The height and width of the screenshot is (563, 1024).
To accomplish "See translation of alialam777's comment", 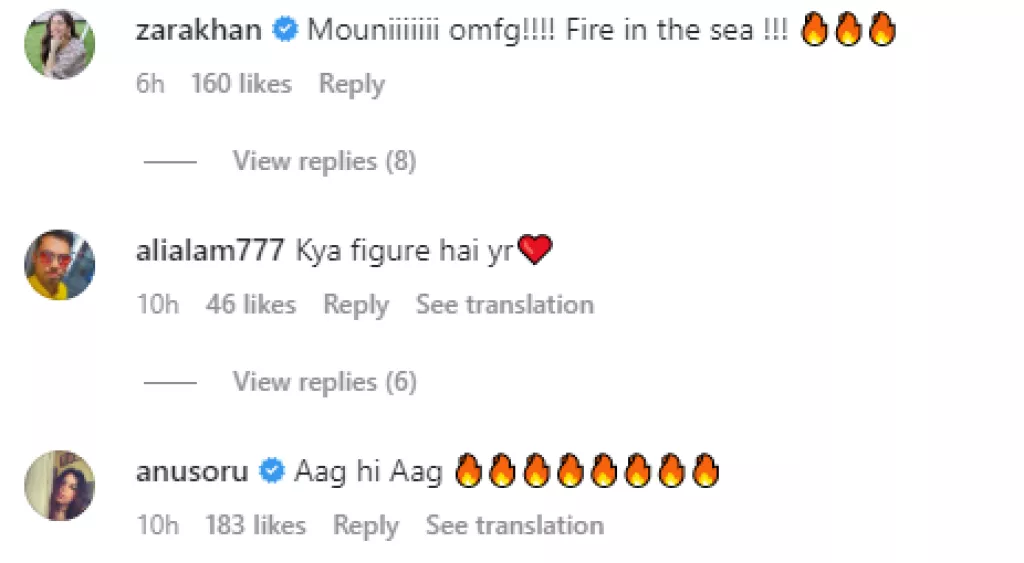I will [x=504, y=304].
